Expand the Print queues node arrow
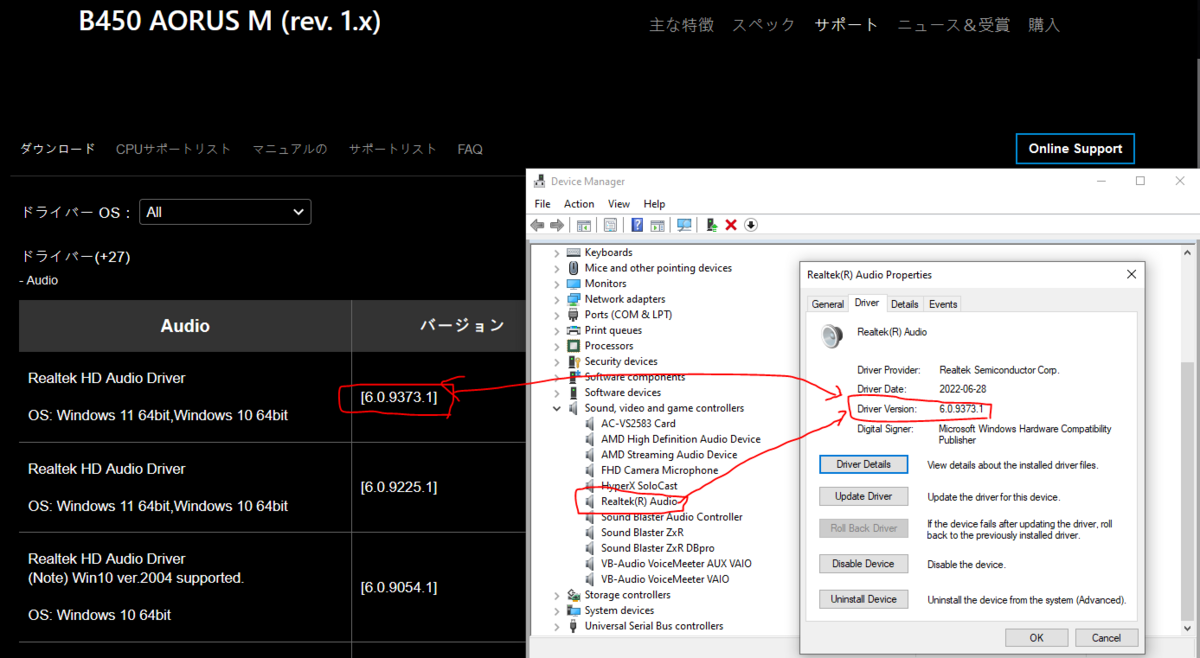The width and height of the screenshot is (1200, 658). tap(557, 330)
